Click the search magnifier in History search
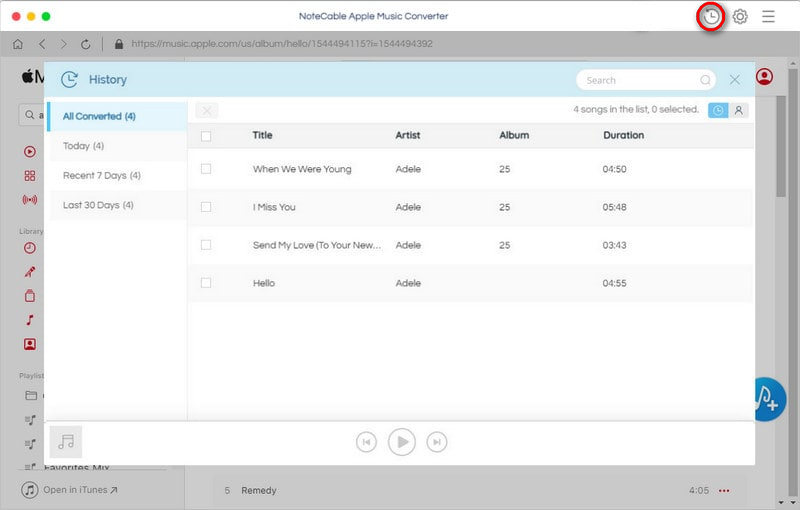 [x=705, y=80]
